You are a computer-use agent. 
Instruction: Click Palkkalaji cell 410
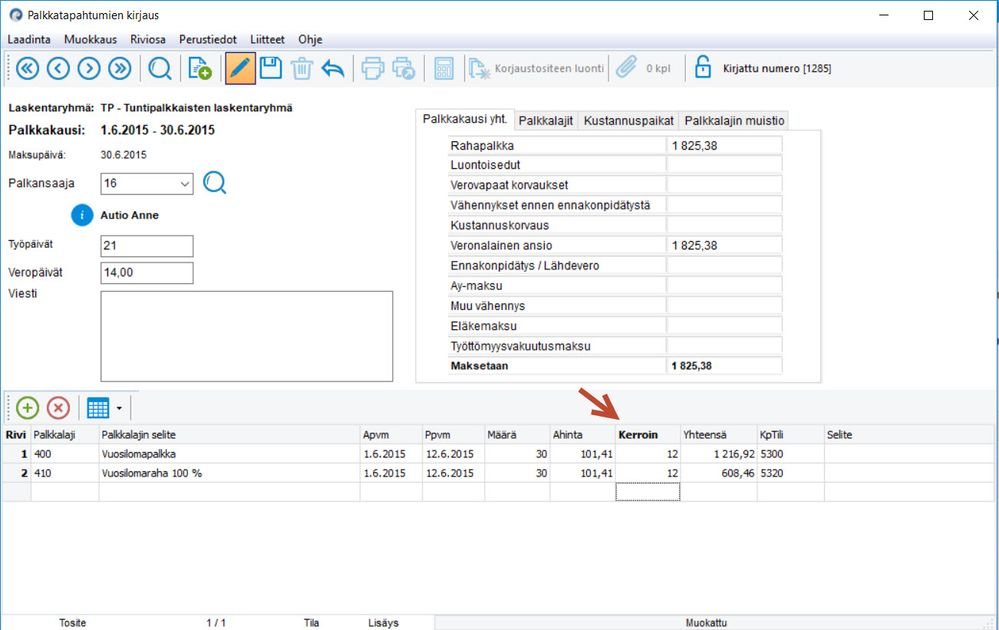[64, 473]
